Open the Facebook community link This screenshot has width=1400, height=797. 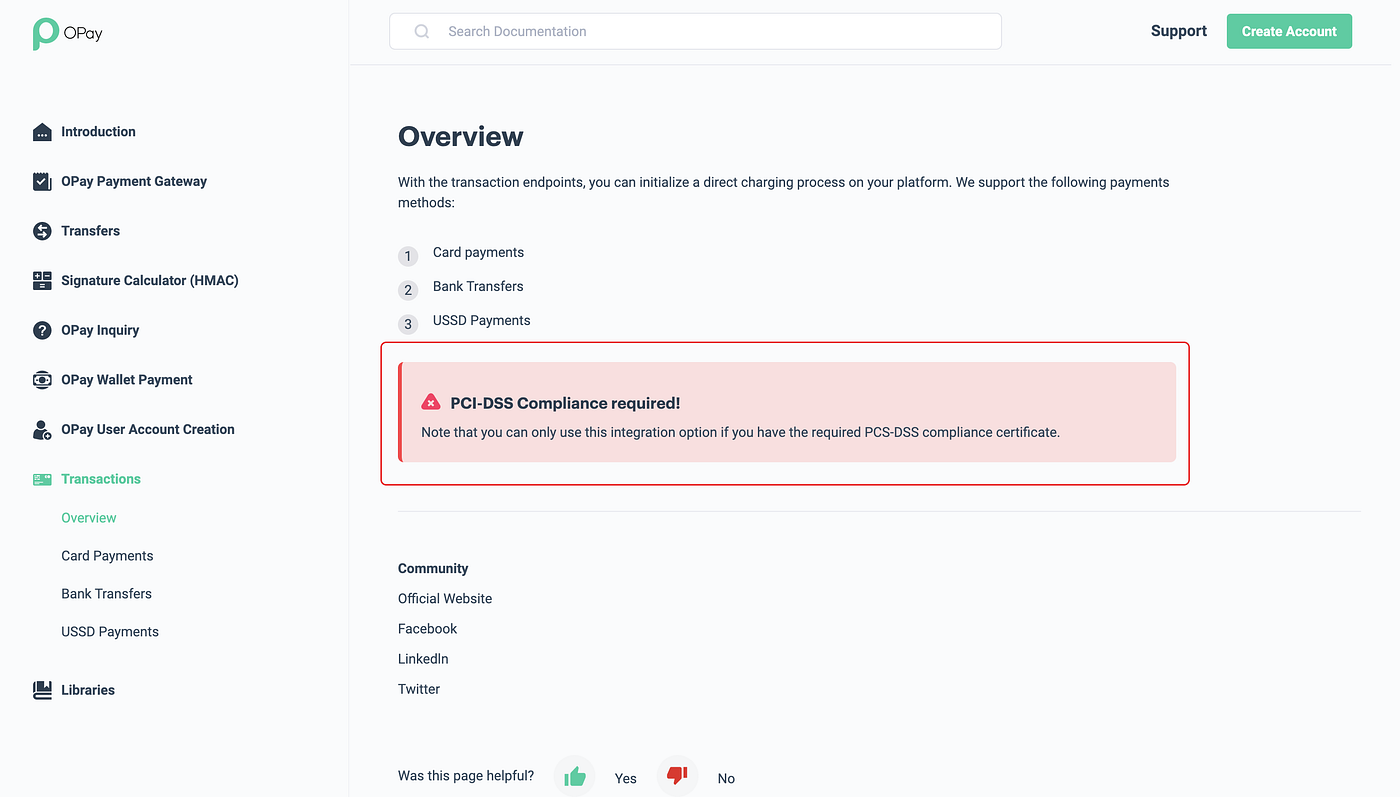tap(427, 629)
